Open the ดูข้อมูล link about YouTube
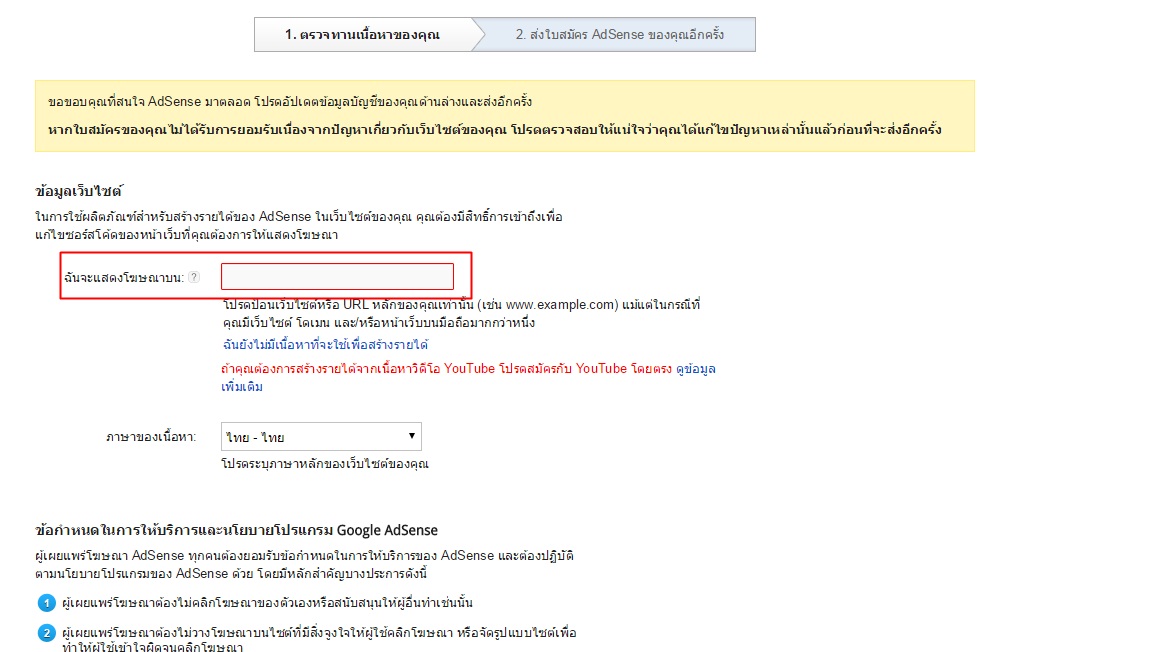 pos(695,369)
